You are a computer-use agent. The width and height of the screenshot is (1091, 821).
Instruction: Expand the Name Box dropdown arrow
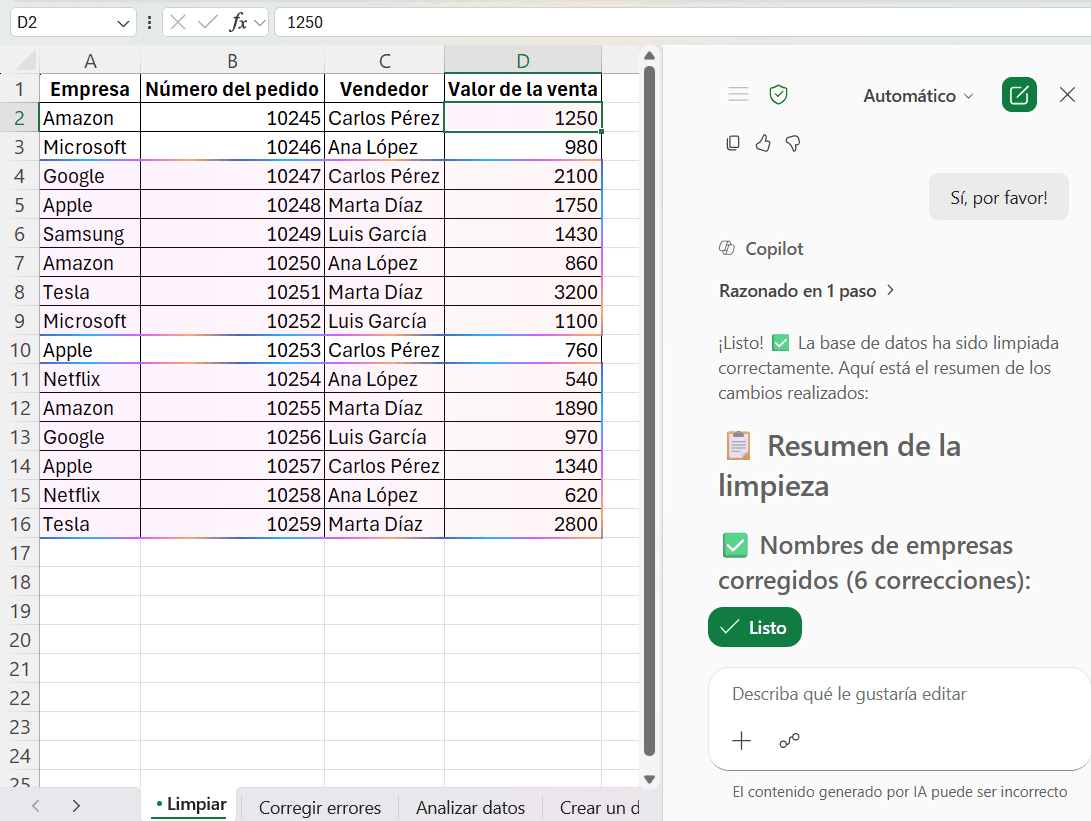tap(123, 23)
